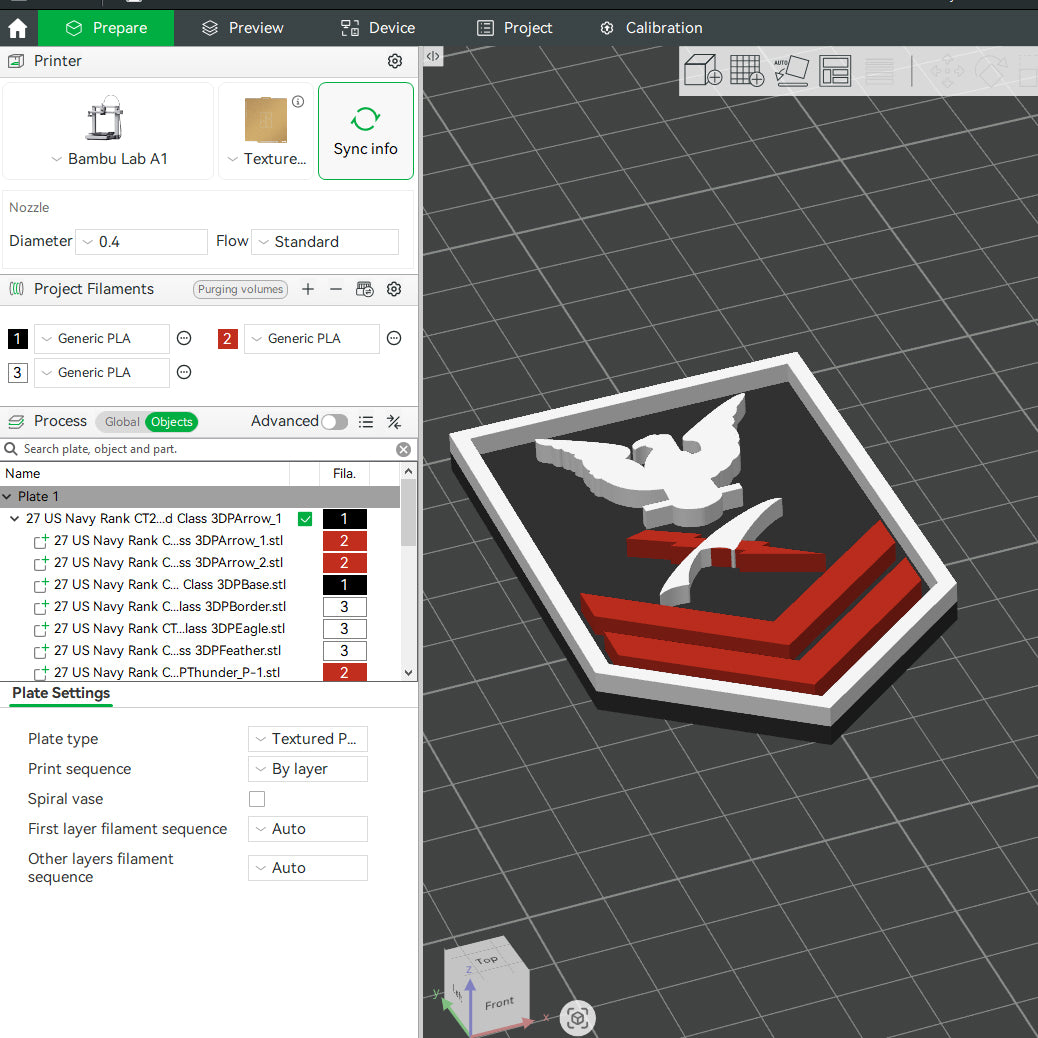
Task: Click the Top face of view cube
Action: [486, 959]
